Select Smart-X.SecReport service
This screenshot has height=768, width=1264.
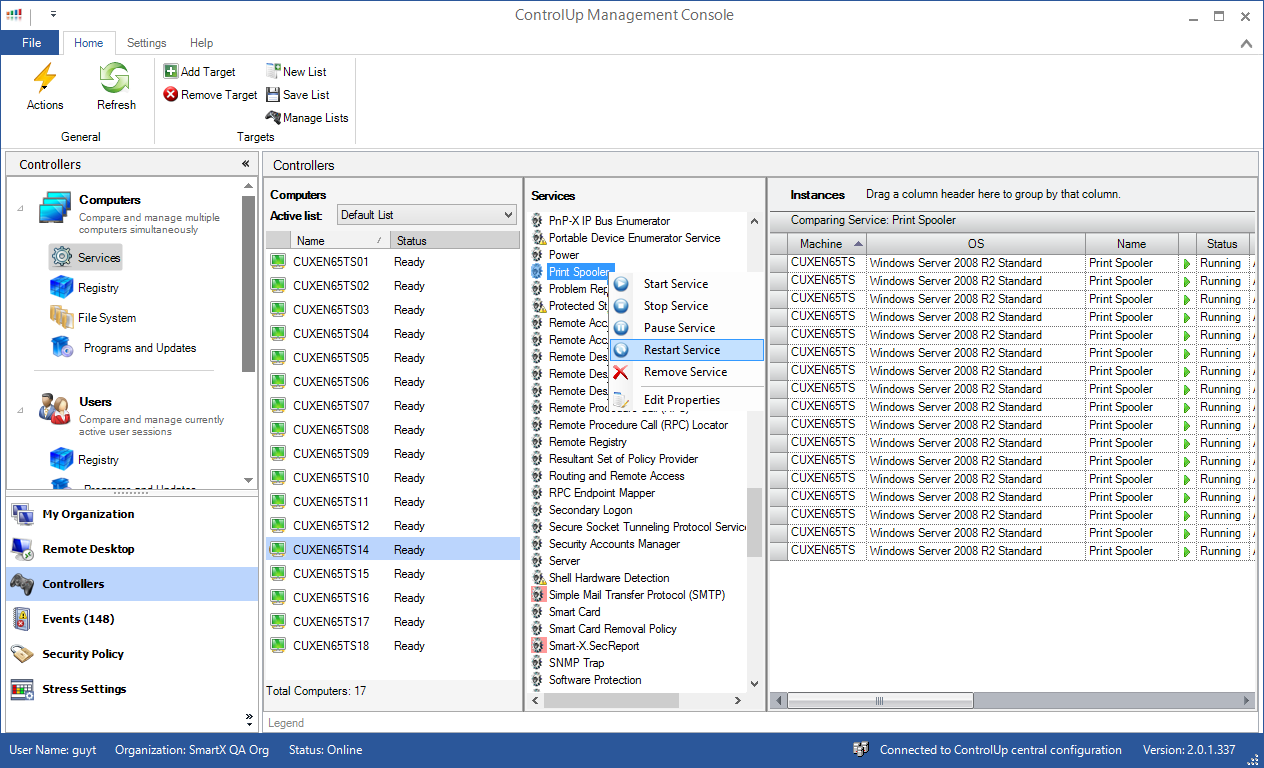pos(594,646)
